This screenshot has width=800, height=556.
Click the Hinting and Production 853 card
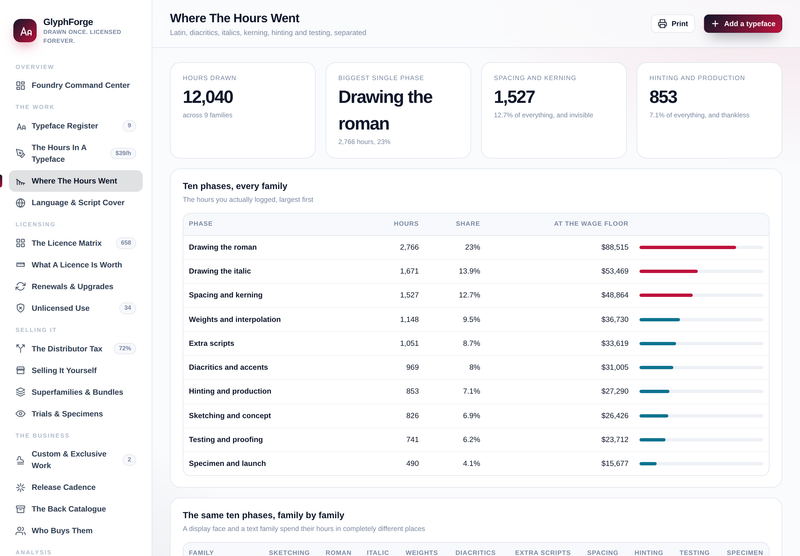tap(709, 110)
